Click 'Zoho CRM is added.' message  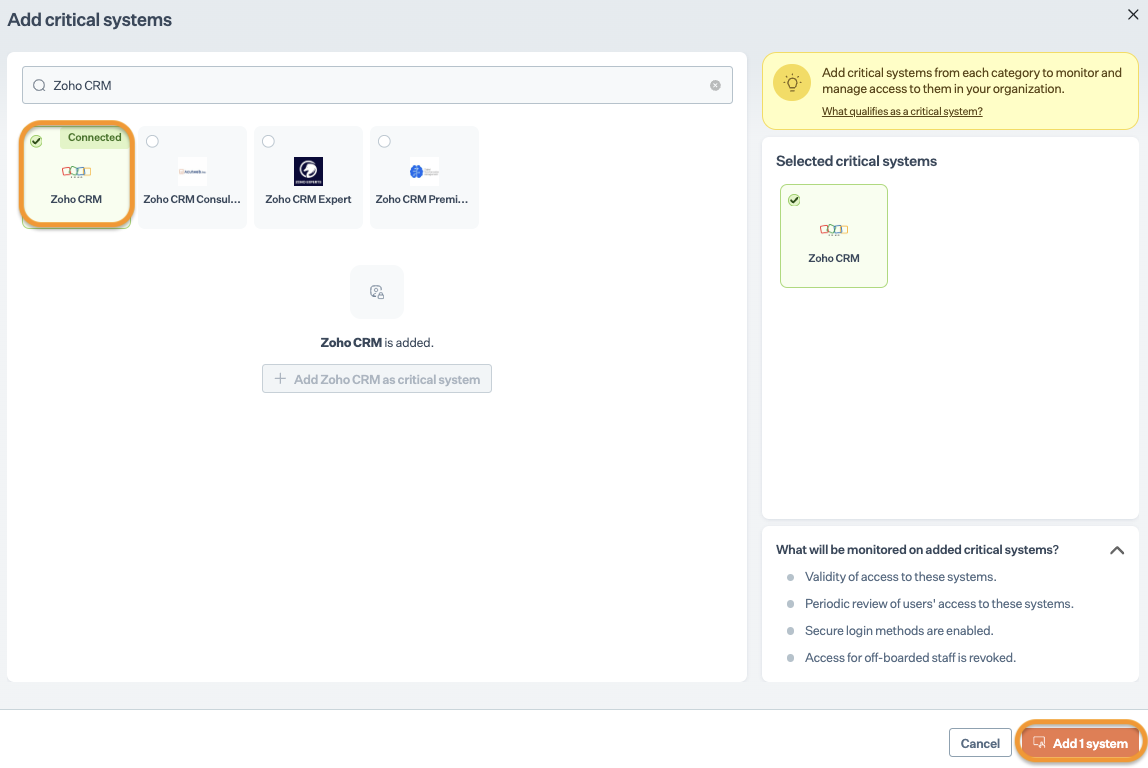pos(377,343)
